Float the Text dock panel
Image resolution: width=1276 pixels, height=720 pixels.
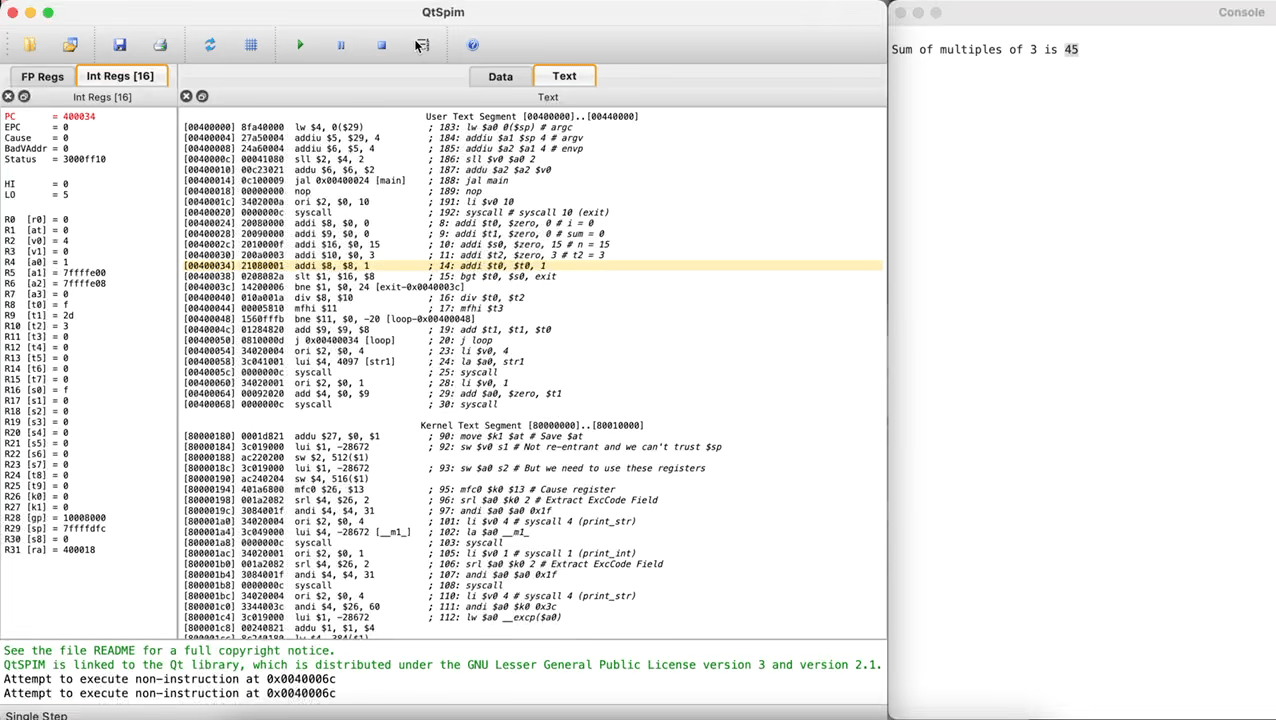pos(202,97)
